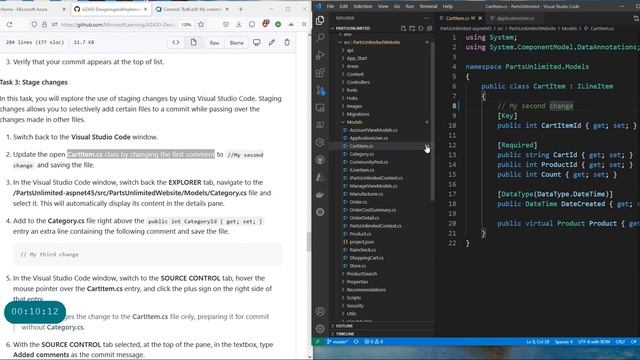Open the File menu in VS Code
640x360 pixels.
pyautogui.click(x=331, y=7)
